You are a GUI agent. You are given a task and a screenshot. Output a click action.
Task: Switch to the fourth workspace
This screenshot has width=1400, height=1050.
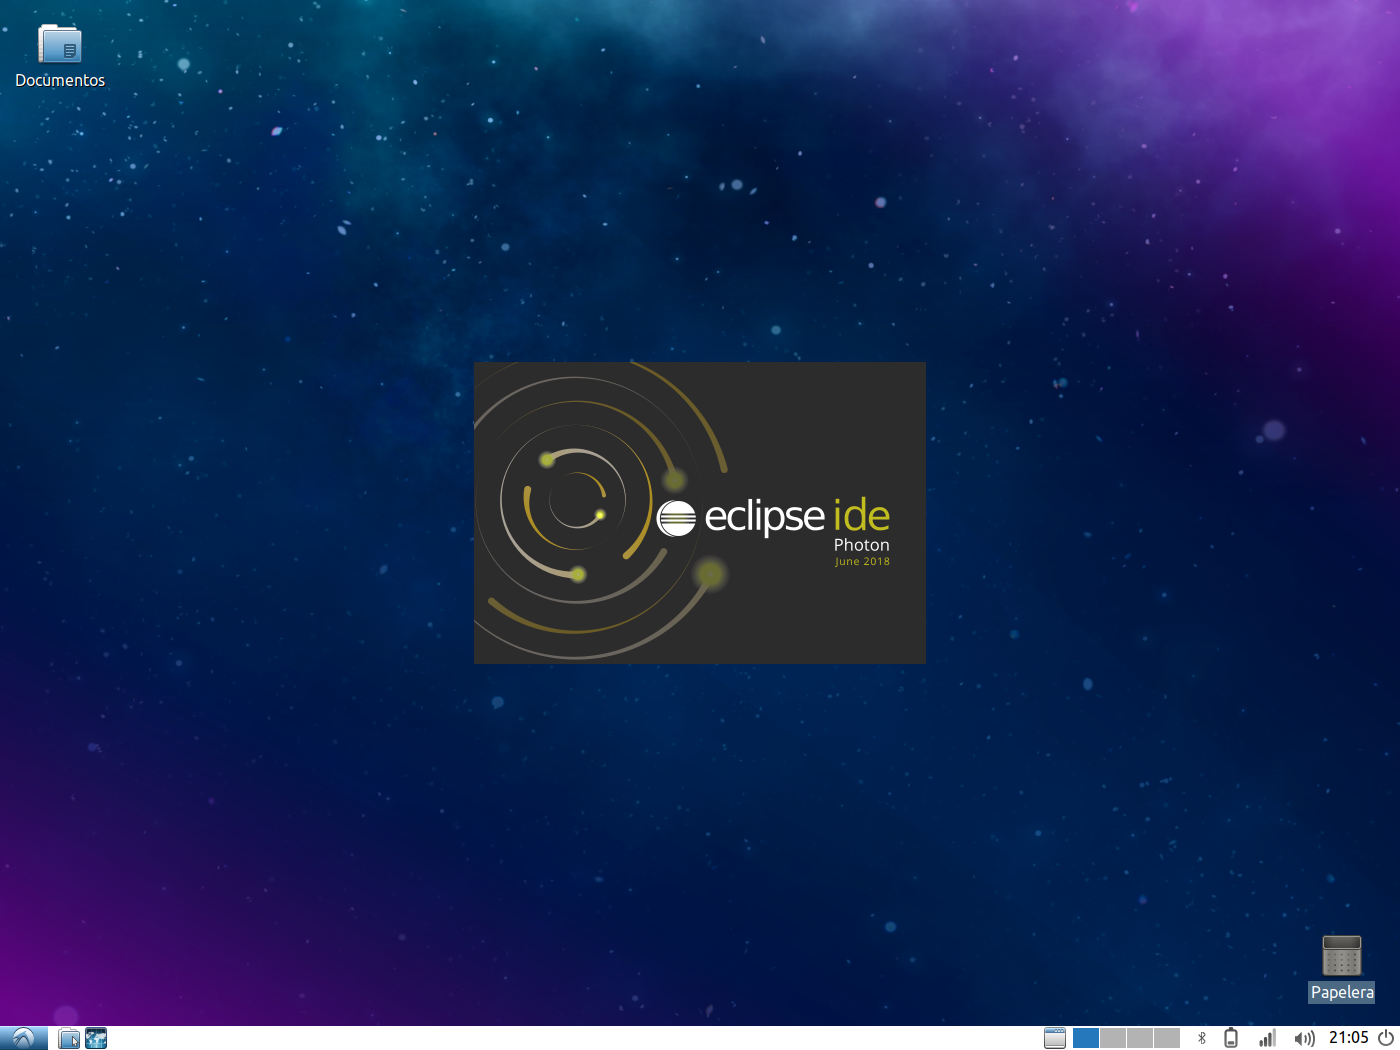pyautogui.click(x=1167, y=1038)
